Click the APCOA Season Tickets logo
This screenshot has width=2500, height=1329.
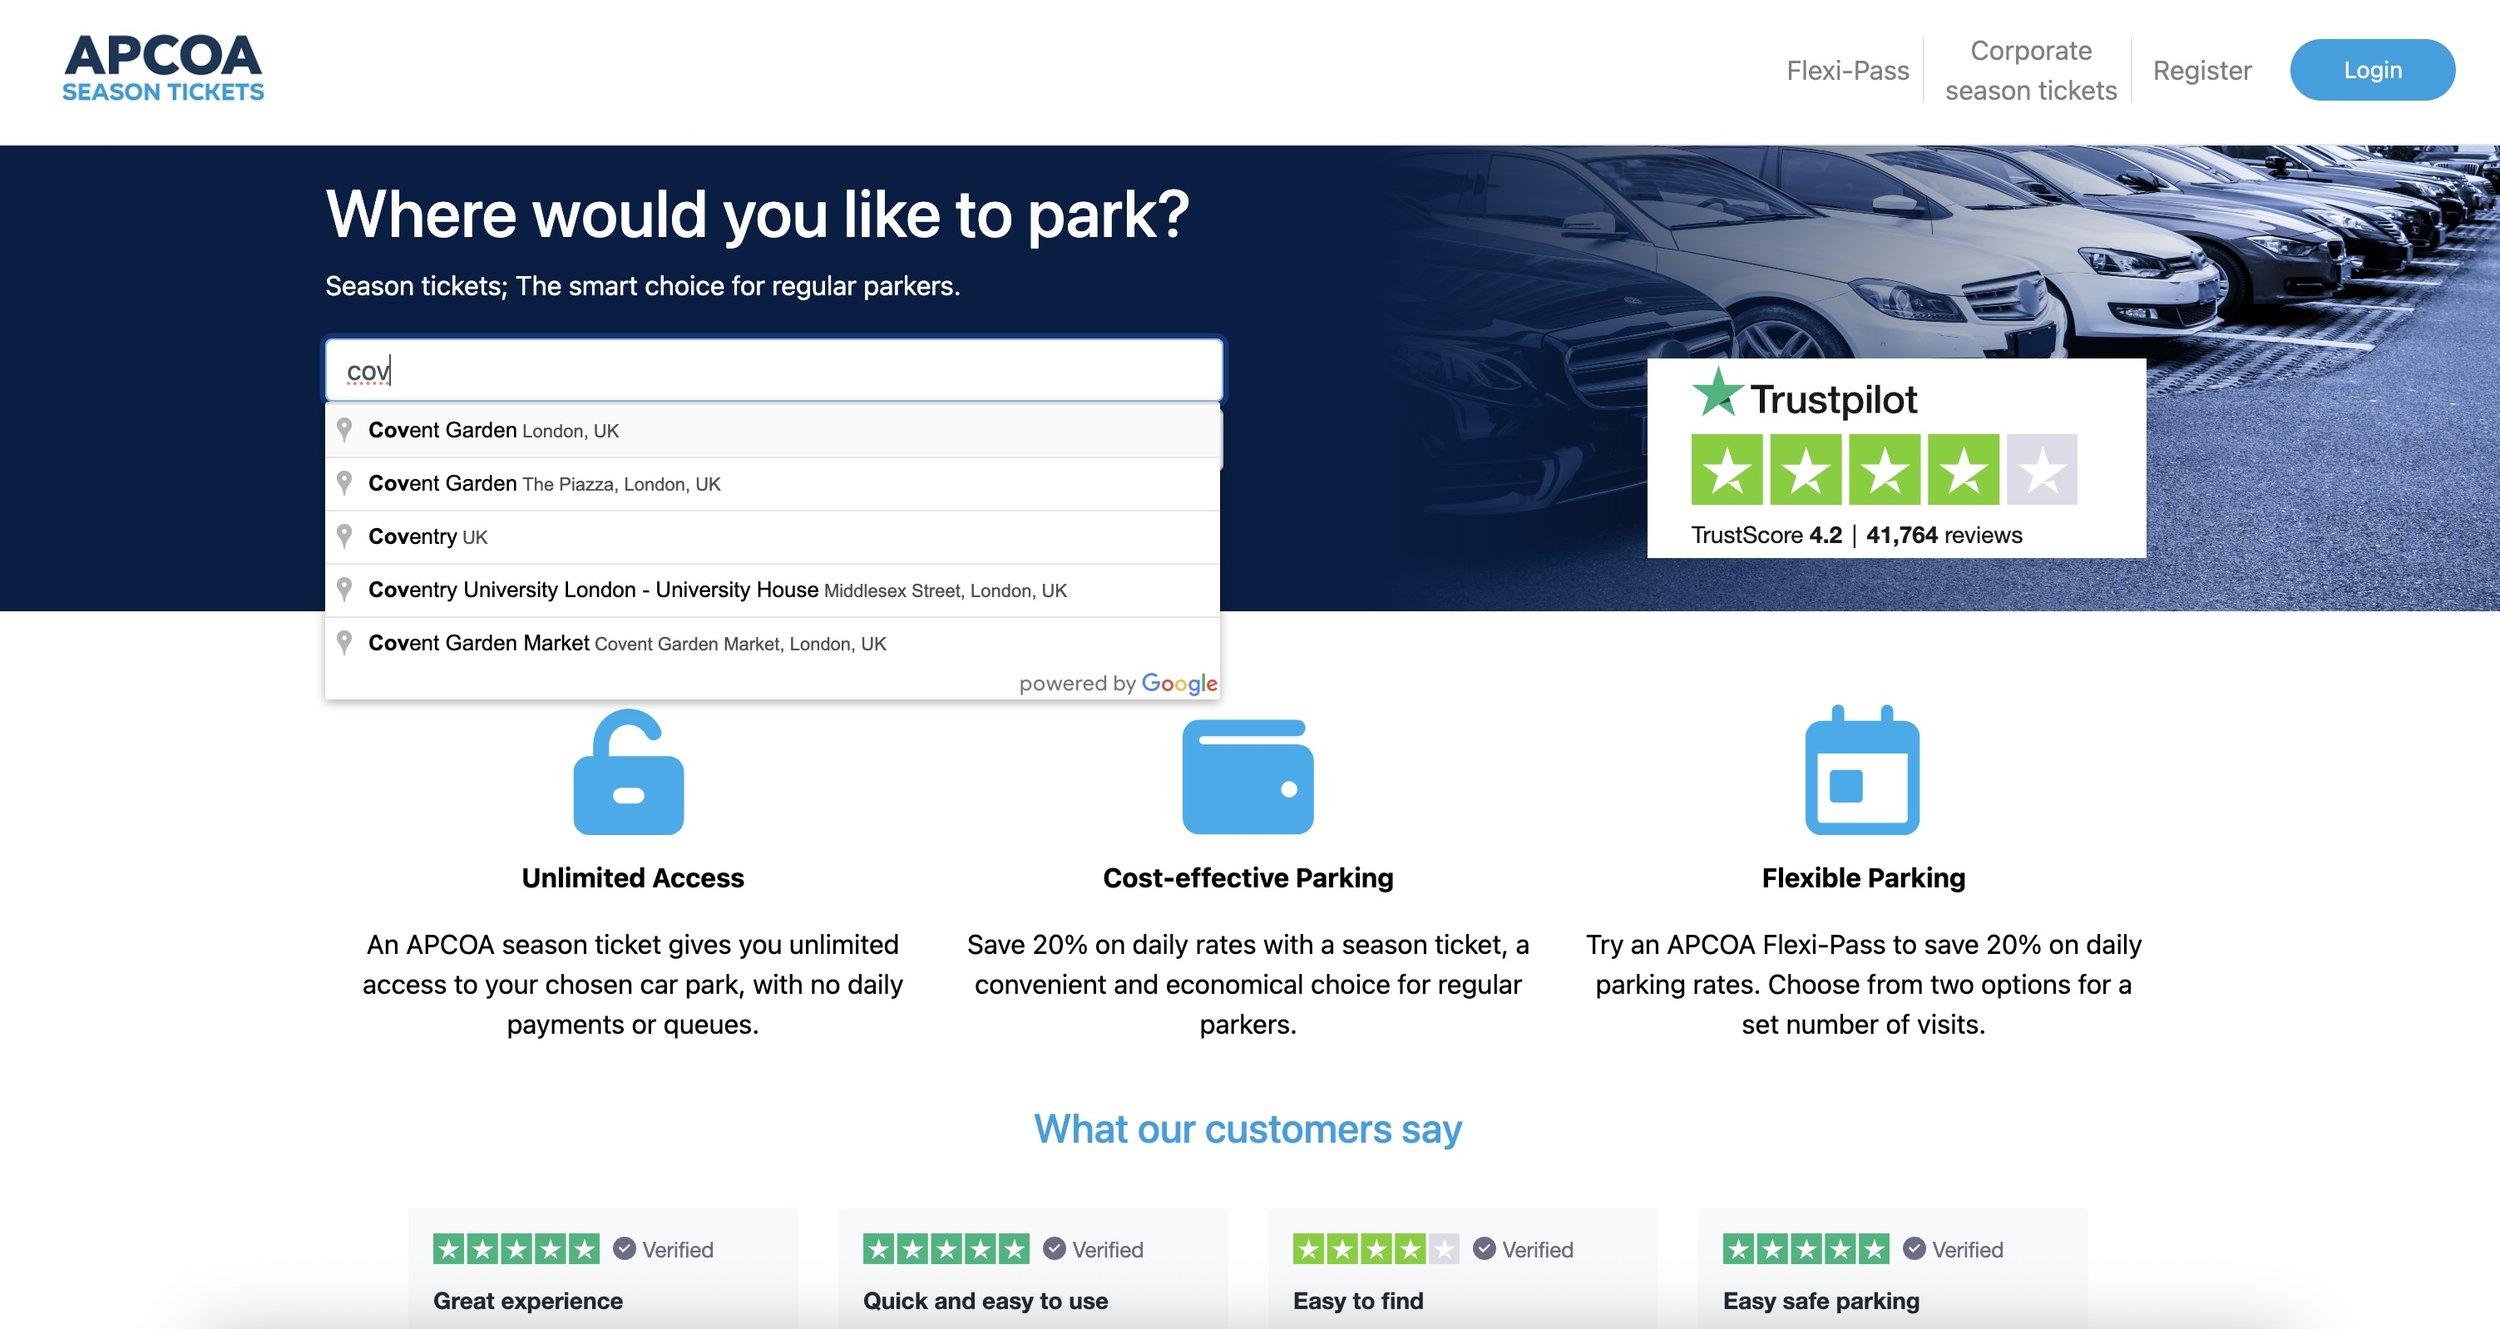(x=163, y=68)
